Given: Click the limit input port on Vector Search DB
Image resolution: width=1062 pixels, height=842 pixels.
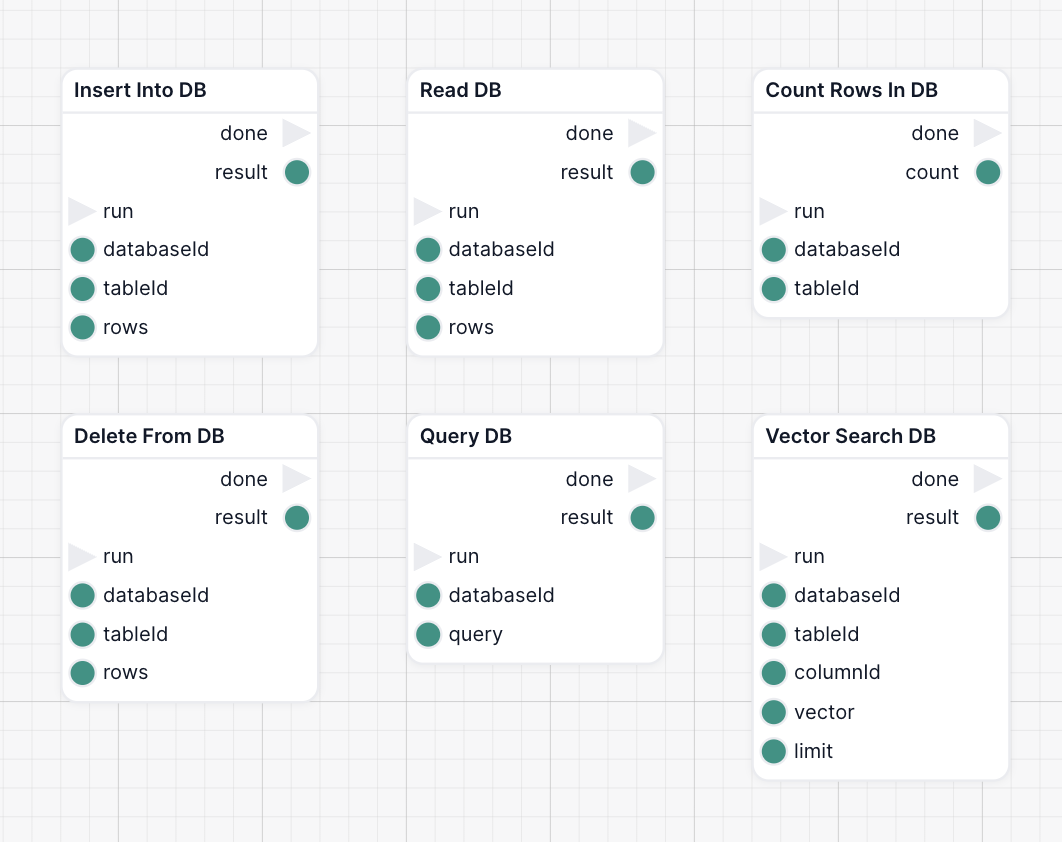Looking at the screenshot, I should tap(774, 751).
